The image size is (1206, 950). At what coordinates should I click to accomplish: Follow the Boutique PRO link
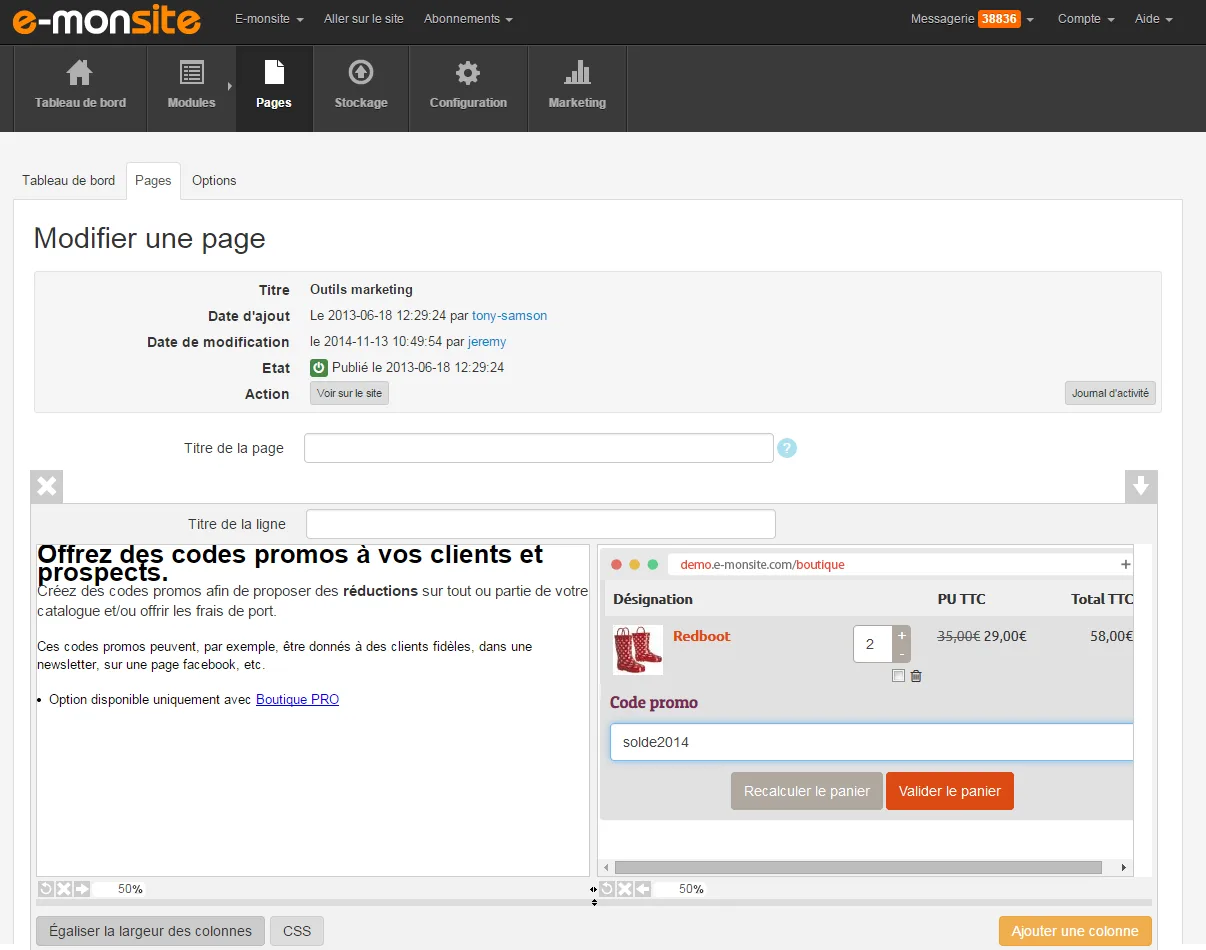pyautogui.click(x=297, y=700)
